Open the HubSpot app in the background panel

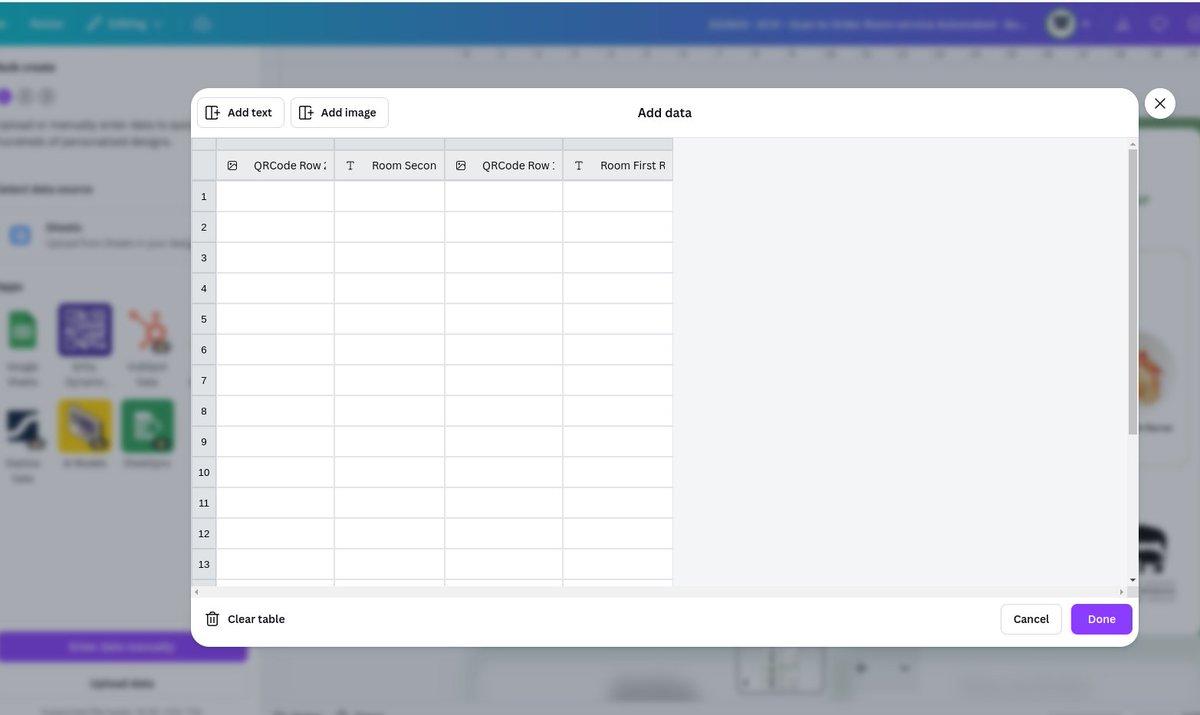pos(148,330)
